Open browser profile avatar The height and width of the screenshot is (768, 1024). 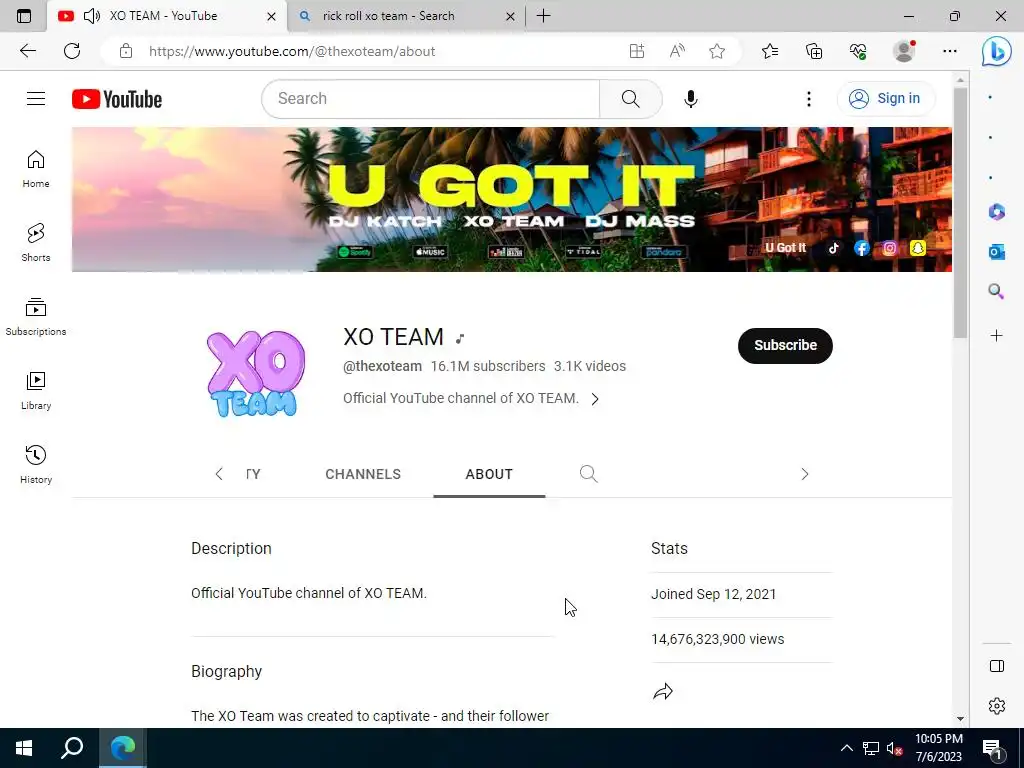pyautogui.click(x=904, y=51)
